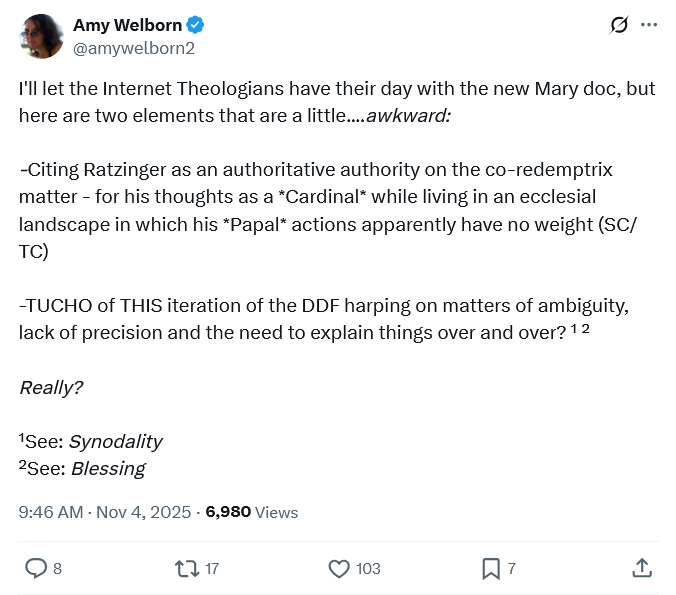
Task: Click the Grok explain icon
Action: point(619,25)
